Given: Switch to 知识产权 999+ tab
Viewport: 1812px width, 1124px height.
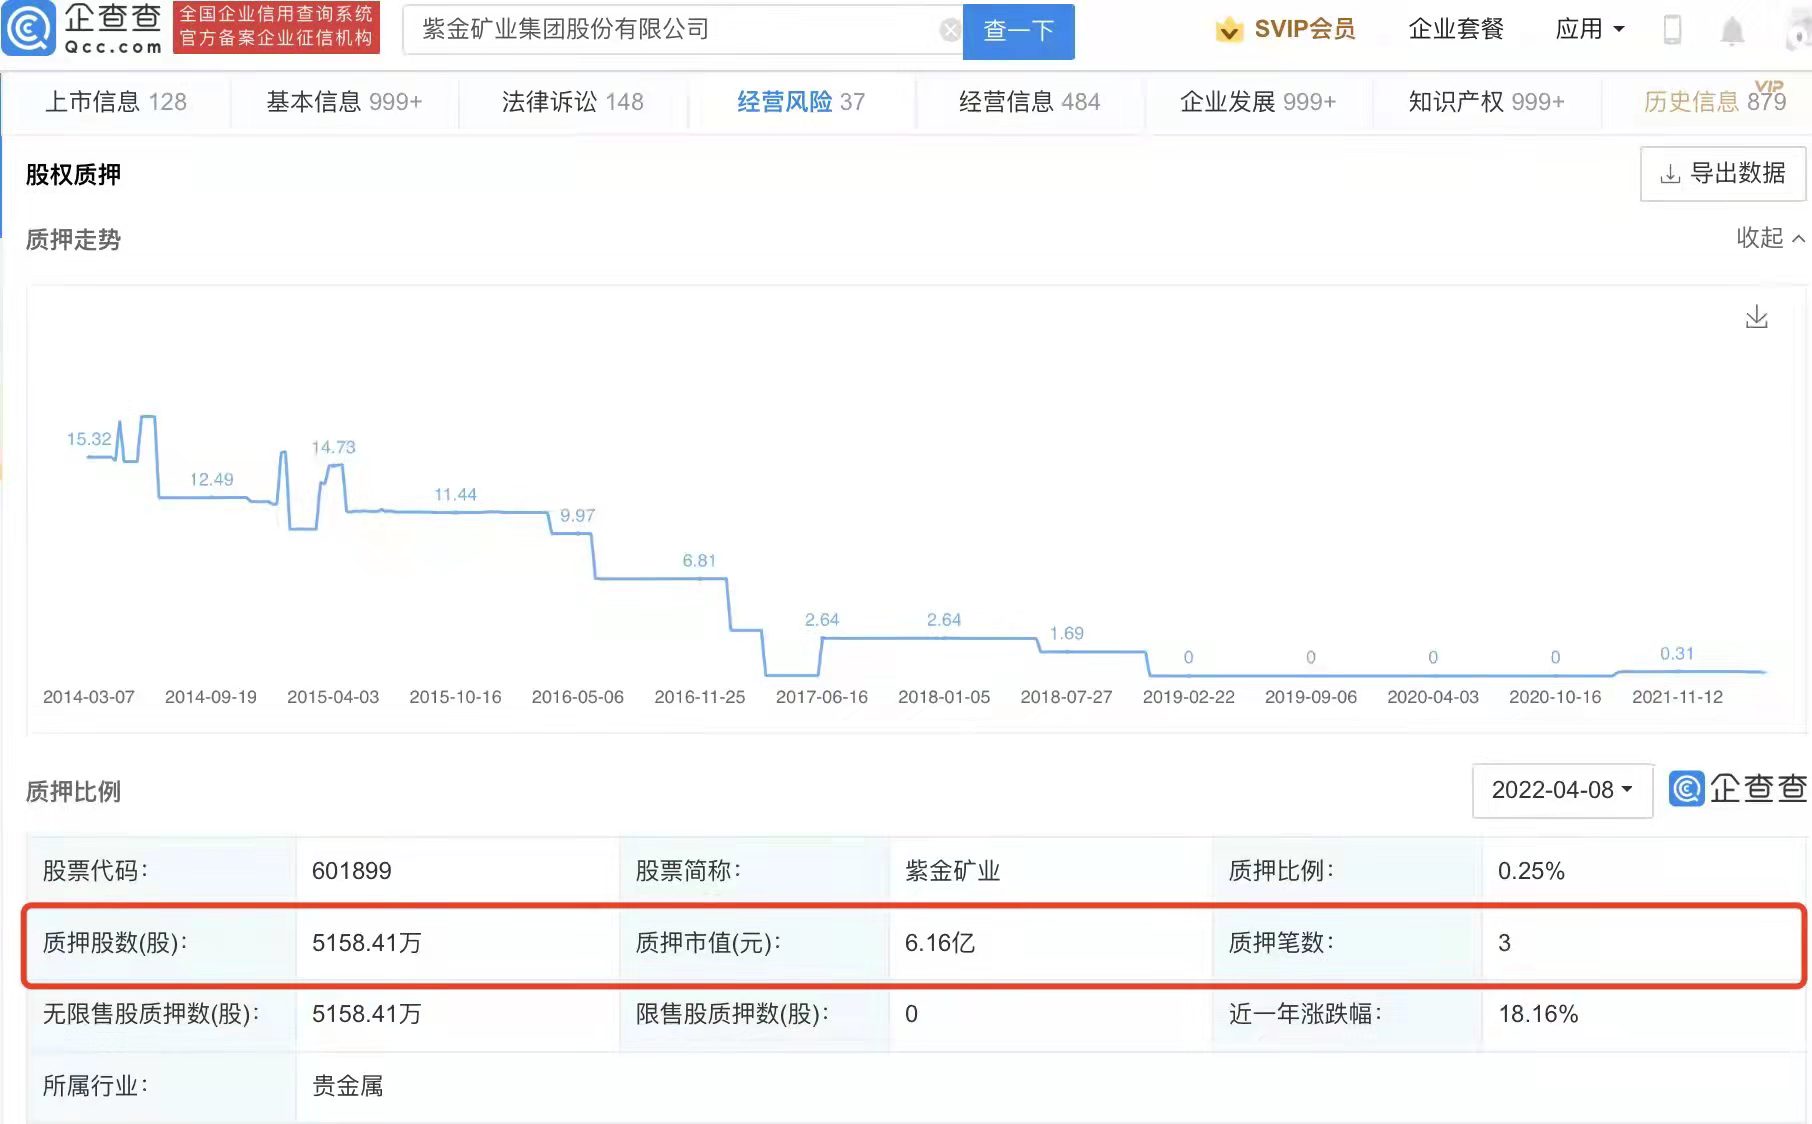Looking at the screenshot, I should (1486, 101).
